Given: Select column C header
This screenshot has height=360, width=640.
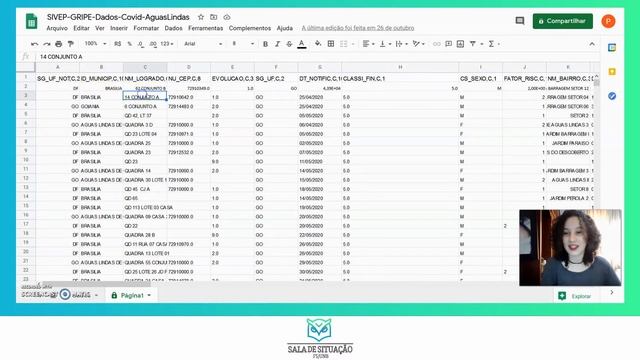Looking at the screenshot, I should pos(145,67).
